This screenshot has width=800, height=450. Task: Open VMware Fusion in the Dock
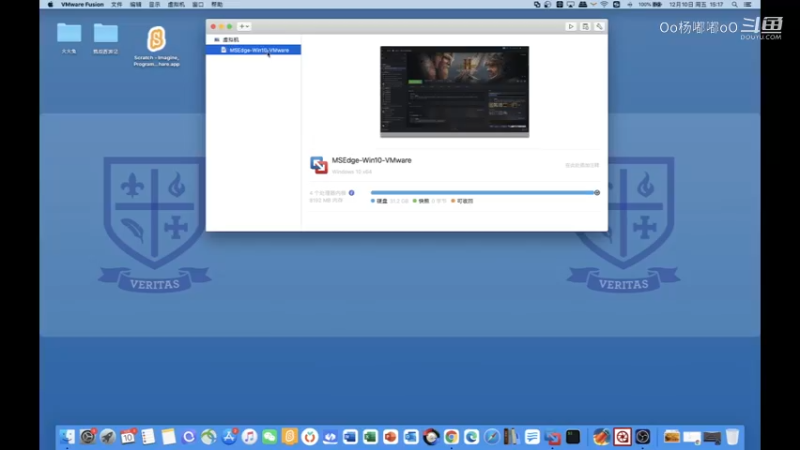click(x=552, y=437)
